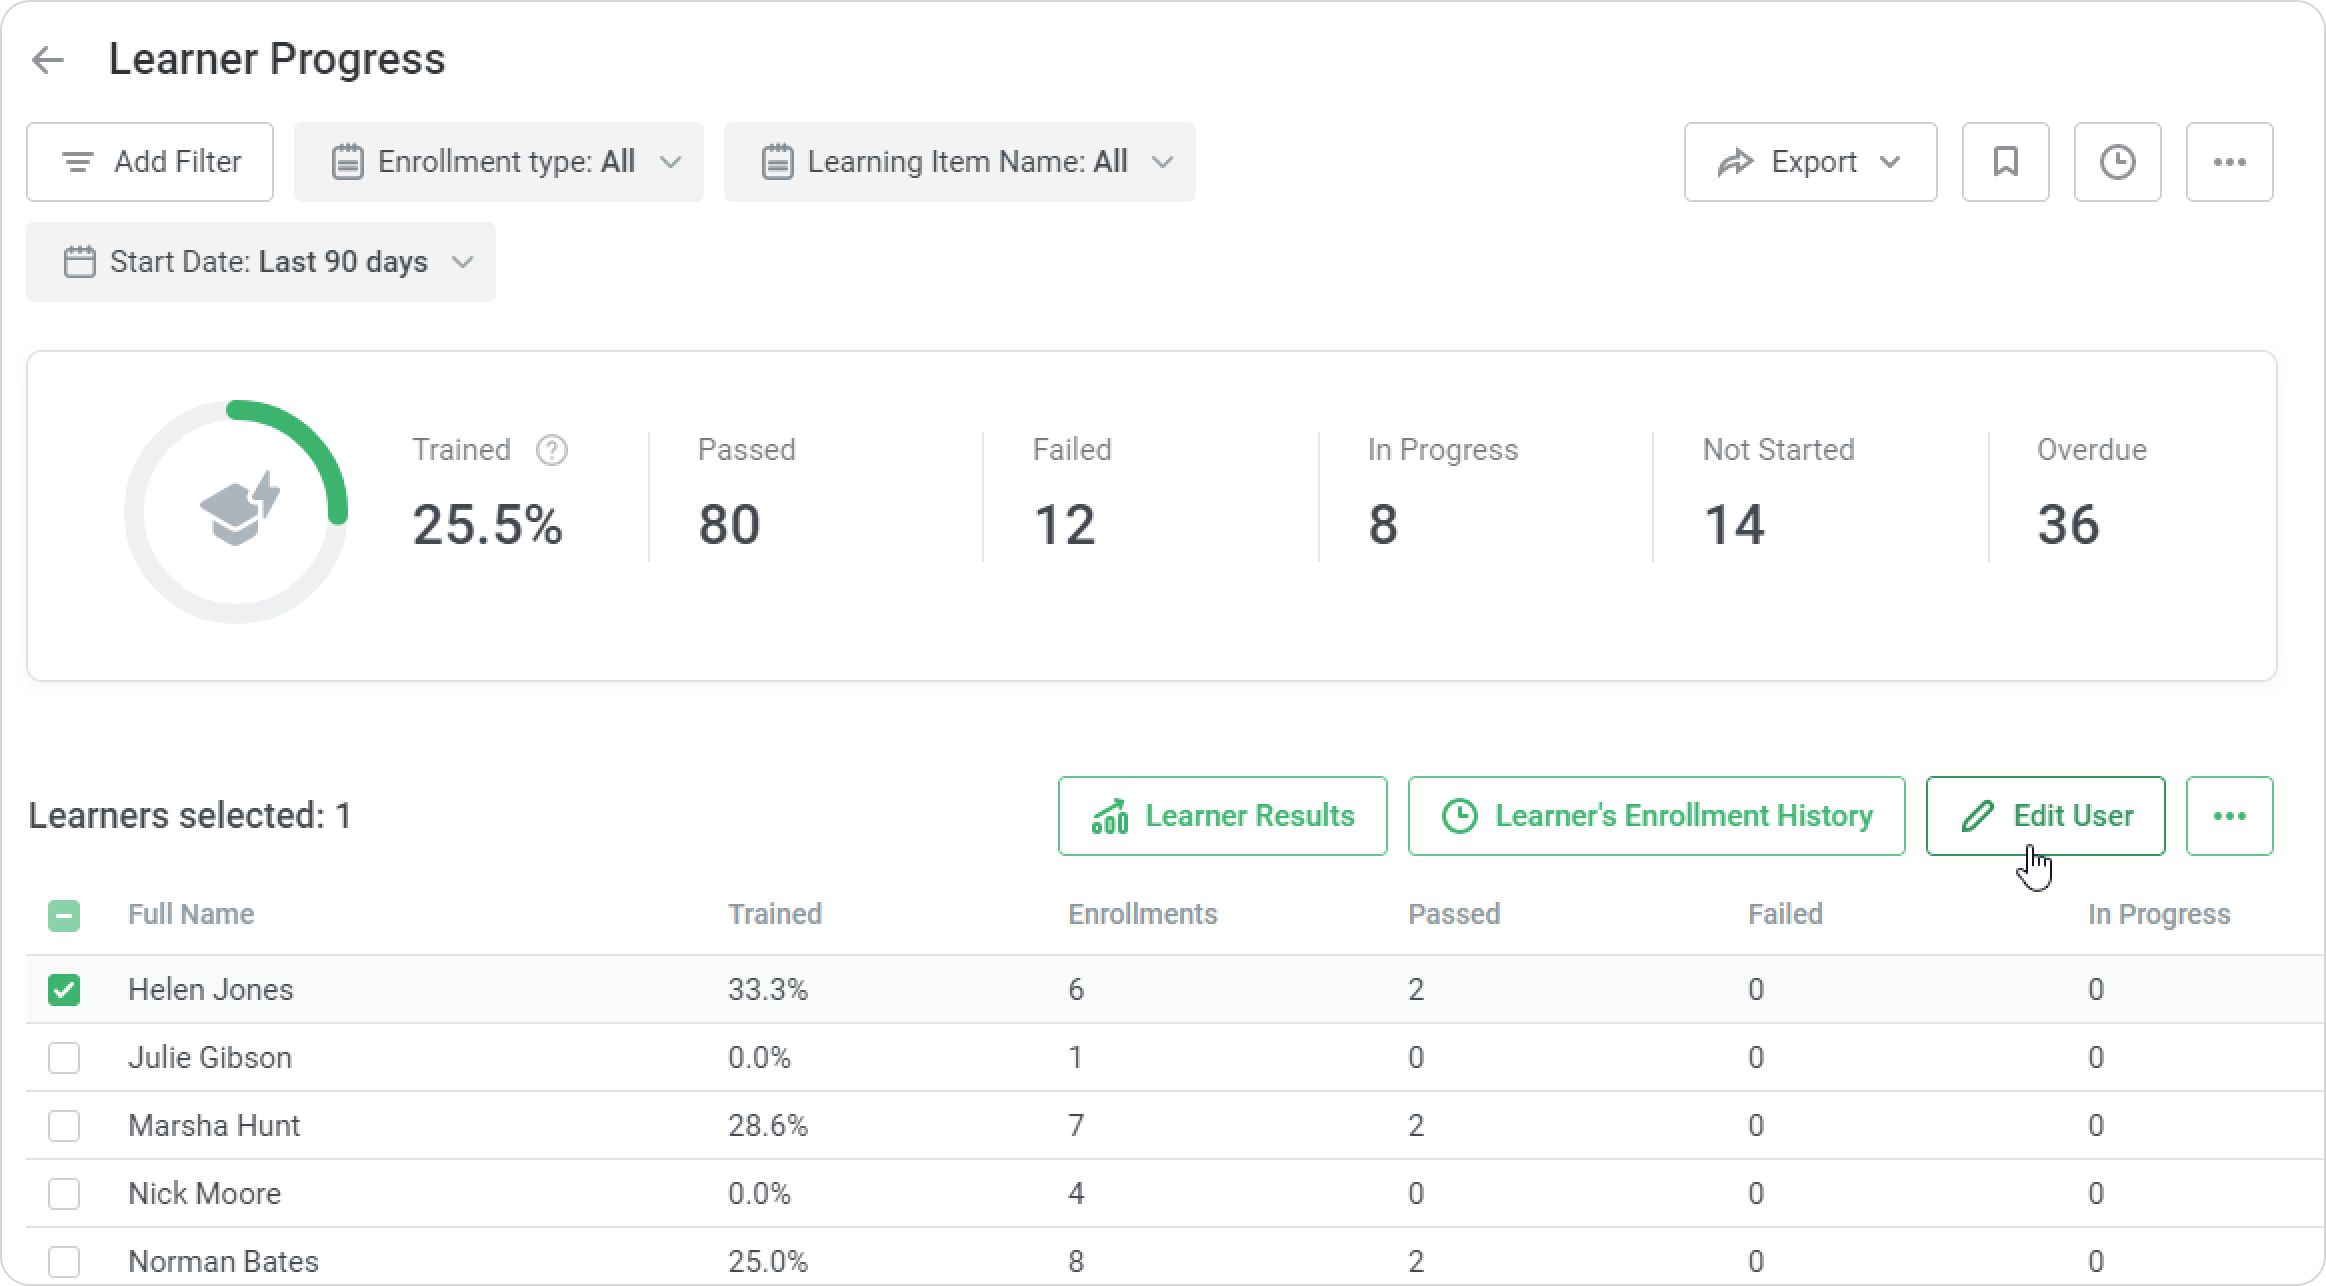2326x1286 pixels.
Task: Open Learner's Enrollment History
Action: point(1656,816)
